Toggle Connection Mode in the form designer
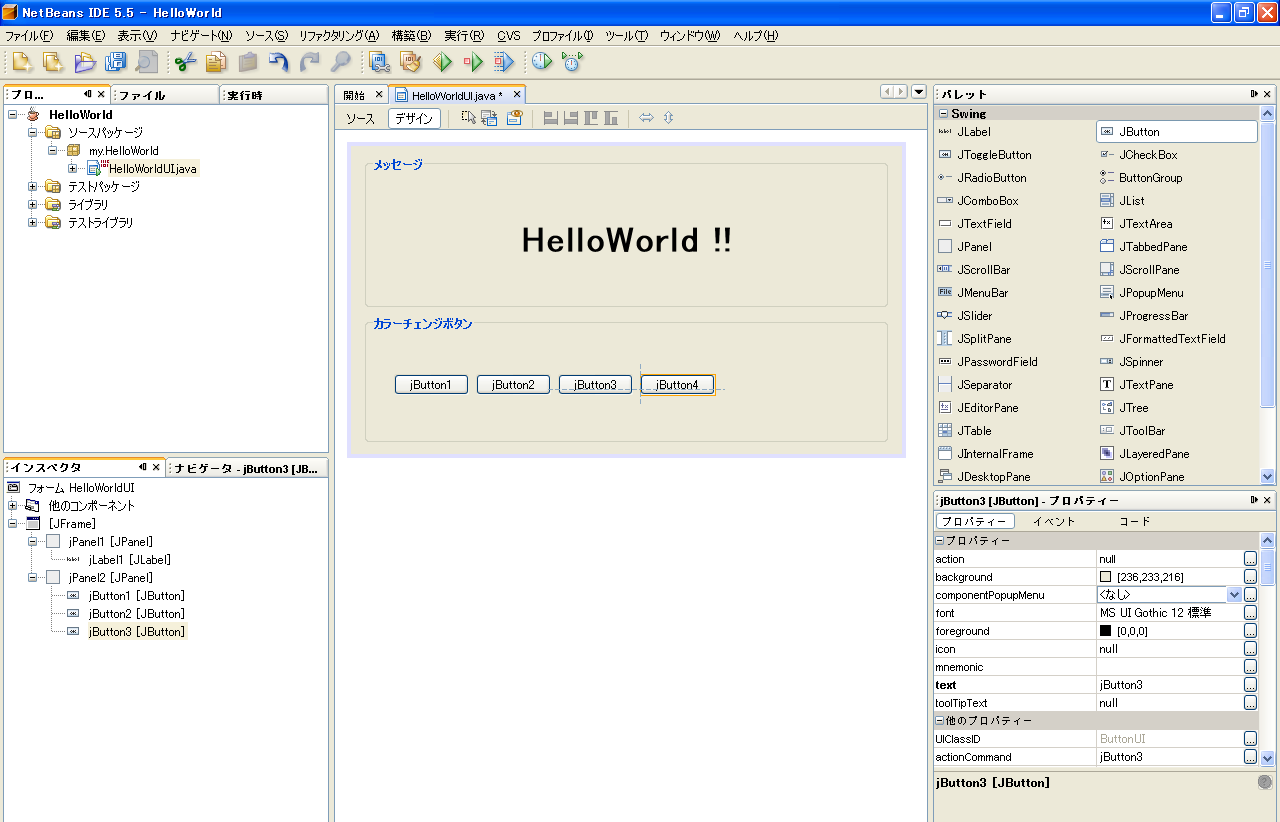The width and height of the screenshot is (1280, 822). click(489, 118)
